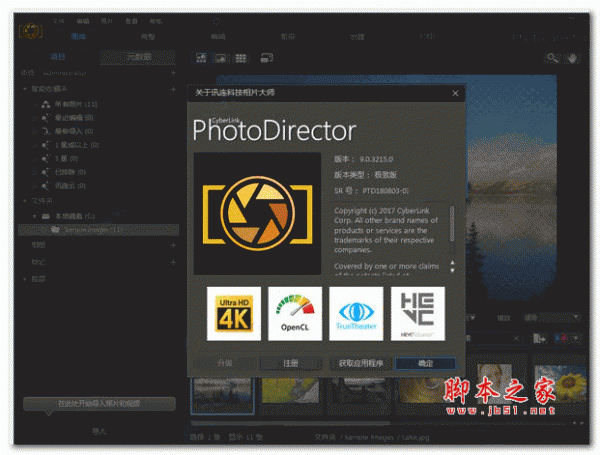
Task: Click the 确定 OK button
Action: click(426, 363)
